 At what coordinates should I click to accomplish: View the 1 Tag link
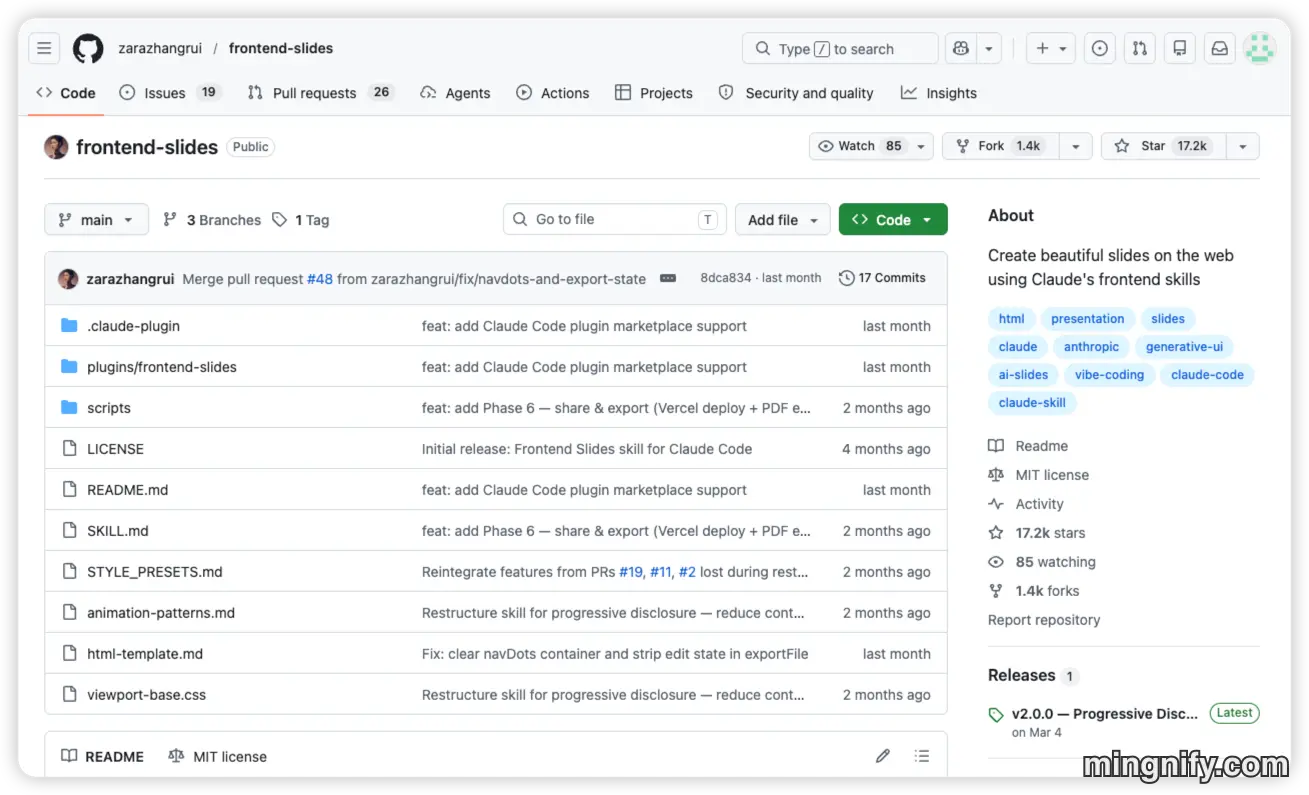(301, 220)
